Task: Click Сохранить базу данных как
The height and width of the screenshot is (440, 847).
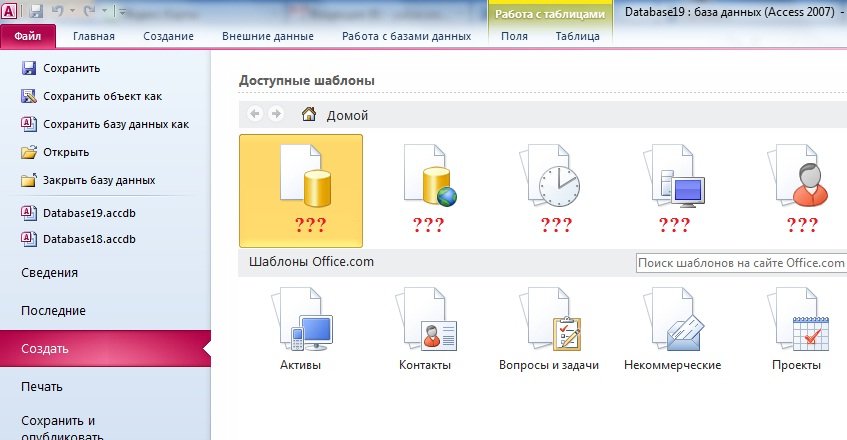Action: tap(115, 124)
